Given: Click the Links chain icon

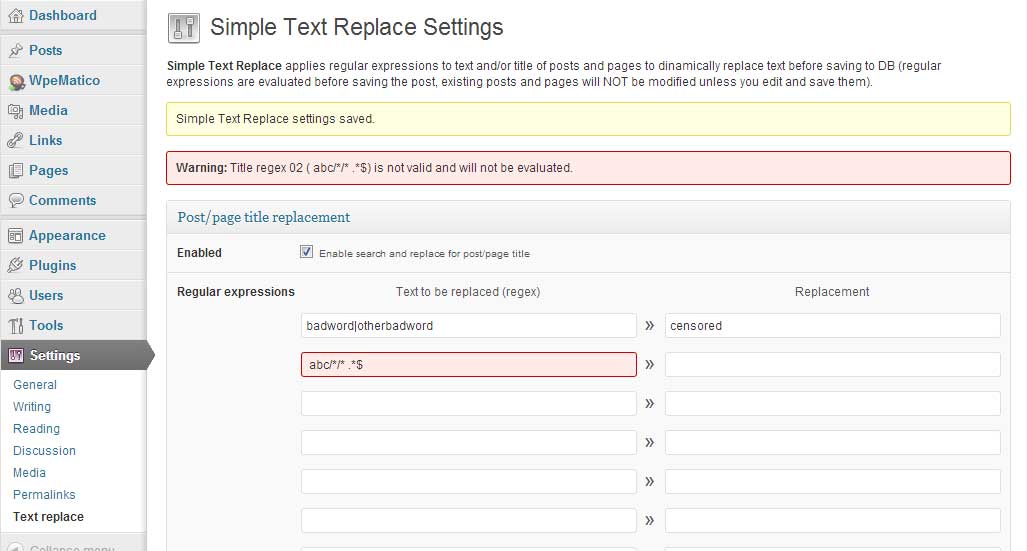Looking at the screenshot, I should (x=15, y=141).
